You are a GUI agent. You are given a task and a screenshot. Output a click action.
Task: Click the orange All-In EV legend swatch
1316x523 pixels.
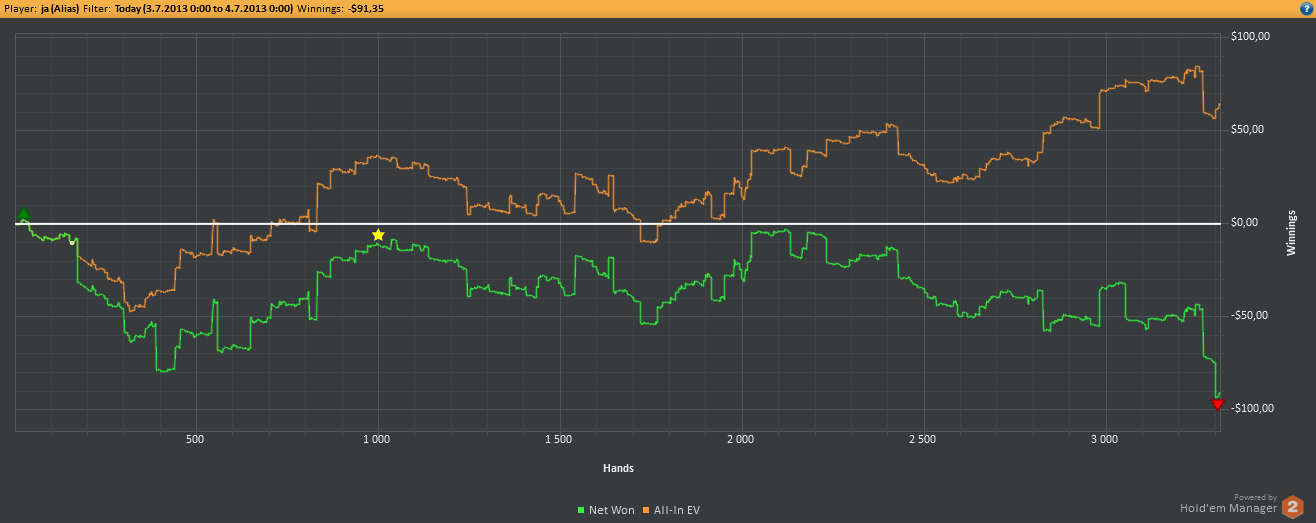647,510
